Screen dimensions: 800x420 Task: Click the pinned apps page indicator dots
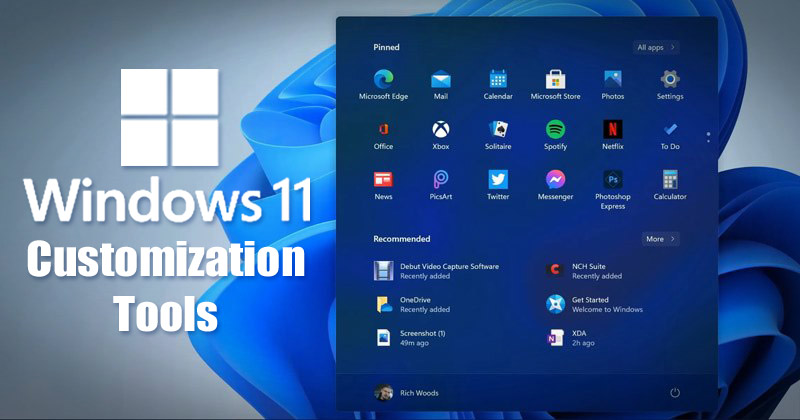(x=708, y=137)
